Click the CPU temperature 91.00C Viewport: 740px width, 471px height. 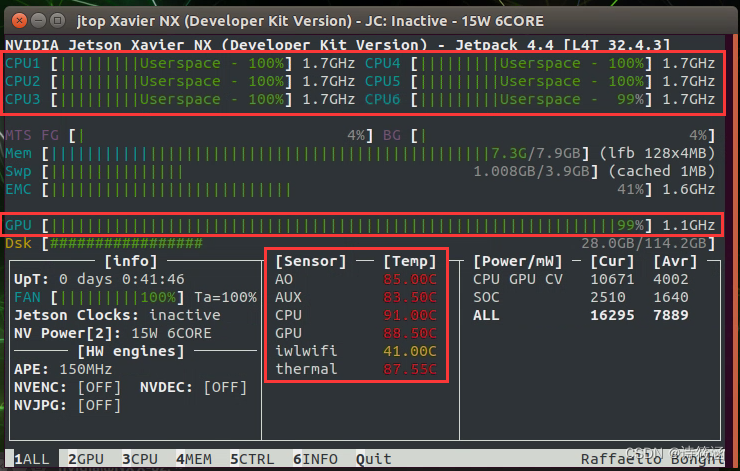[x=410, y=315]
